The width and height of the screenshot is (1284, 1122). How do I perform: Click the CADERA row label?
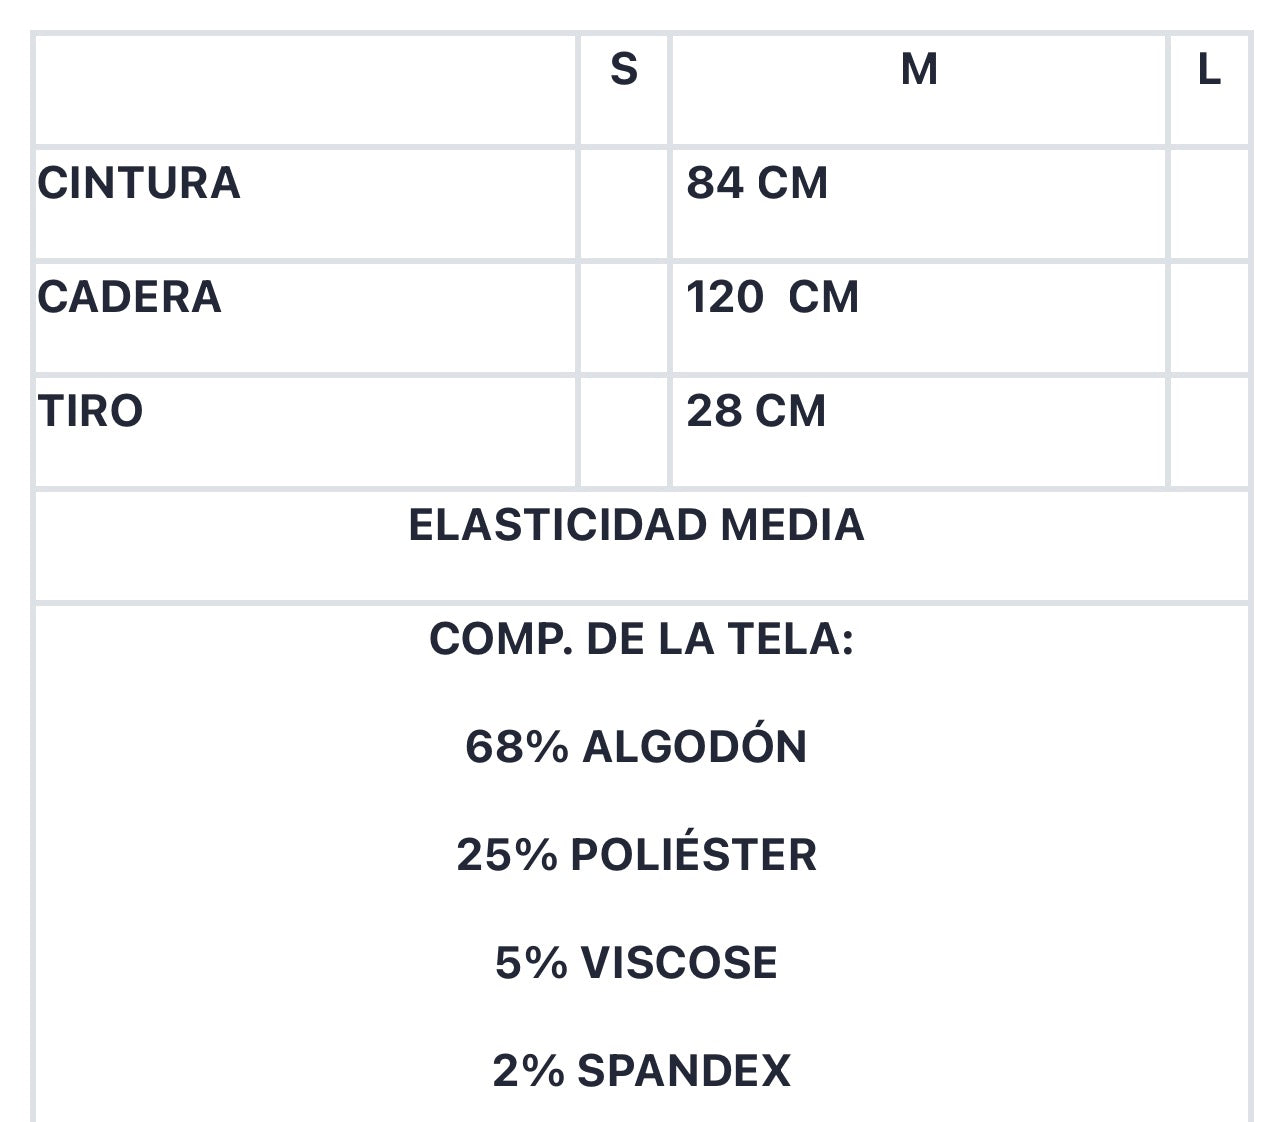[x=129, y=297]
